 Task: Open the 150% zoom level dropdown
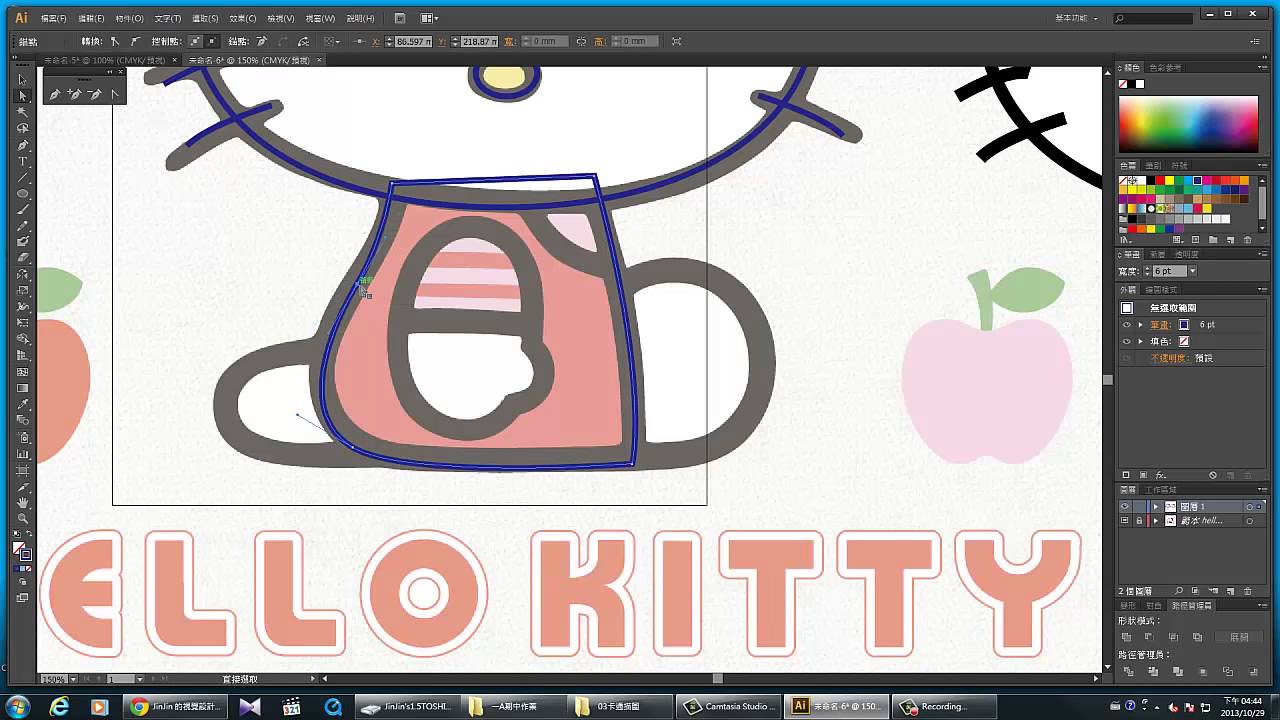(74, 679)
